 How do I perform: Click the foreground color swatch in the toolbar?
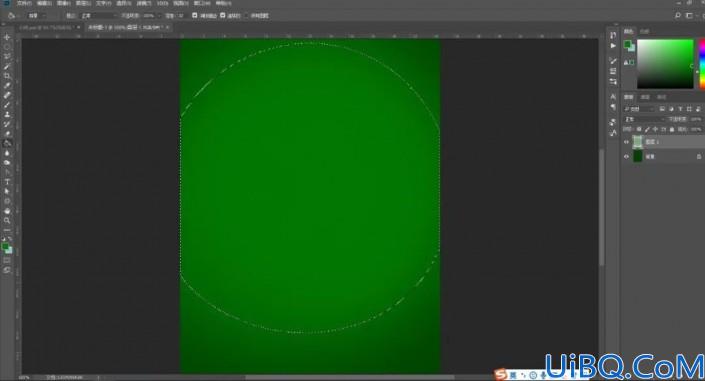coord(5,247)
